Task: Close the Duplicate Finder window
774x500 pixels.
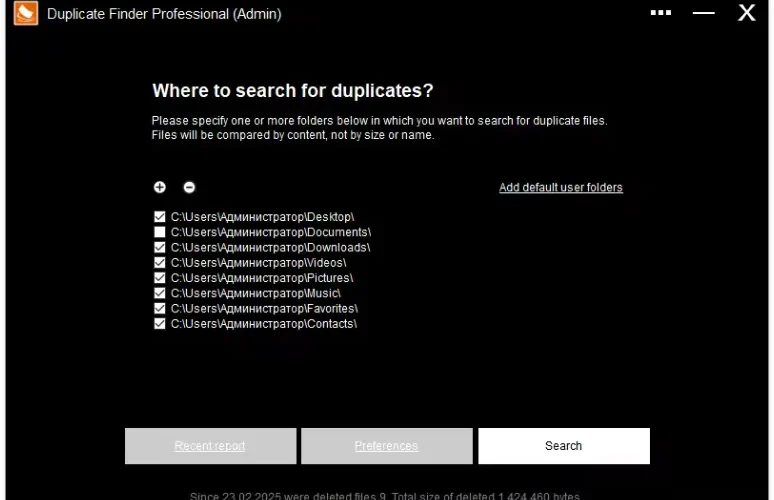Action: coord(746,13)
